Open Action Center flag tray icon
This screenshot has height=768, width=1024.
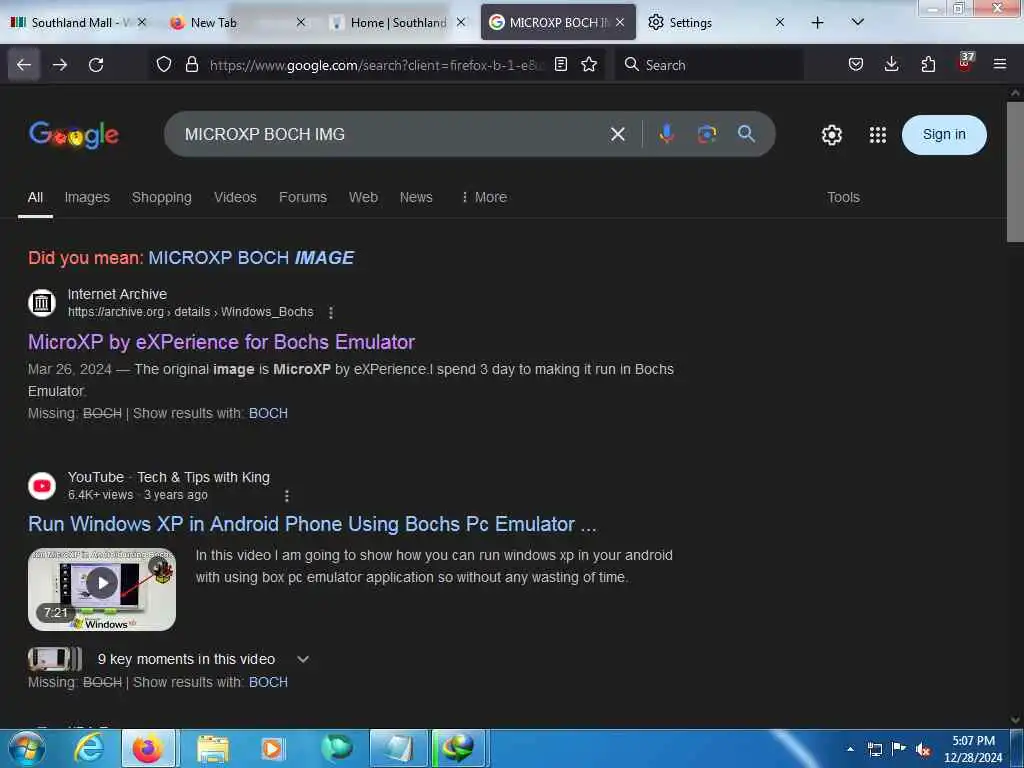pos(899,749)
